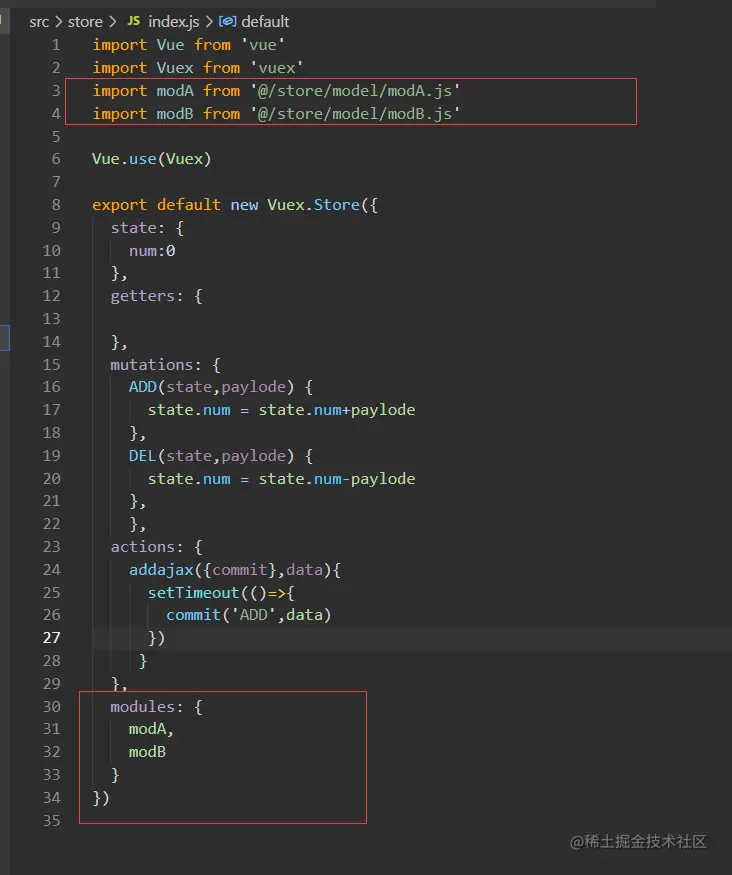Click 'state.num+paylode' expression on line 17
Image resolution: width=732 pixels, height=875 pixels.
(337, 410)
